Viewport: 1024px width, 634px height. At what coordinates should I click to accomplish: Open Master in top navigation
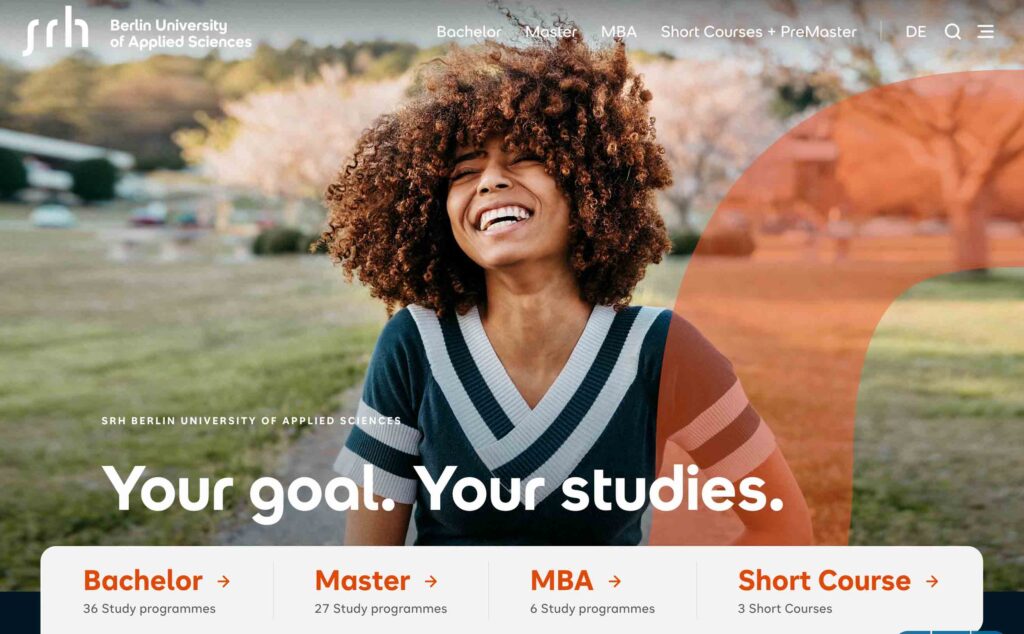click(551, 31)
